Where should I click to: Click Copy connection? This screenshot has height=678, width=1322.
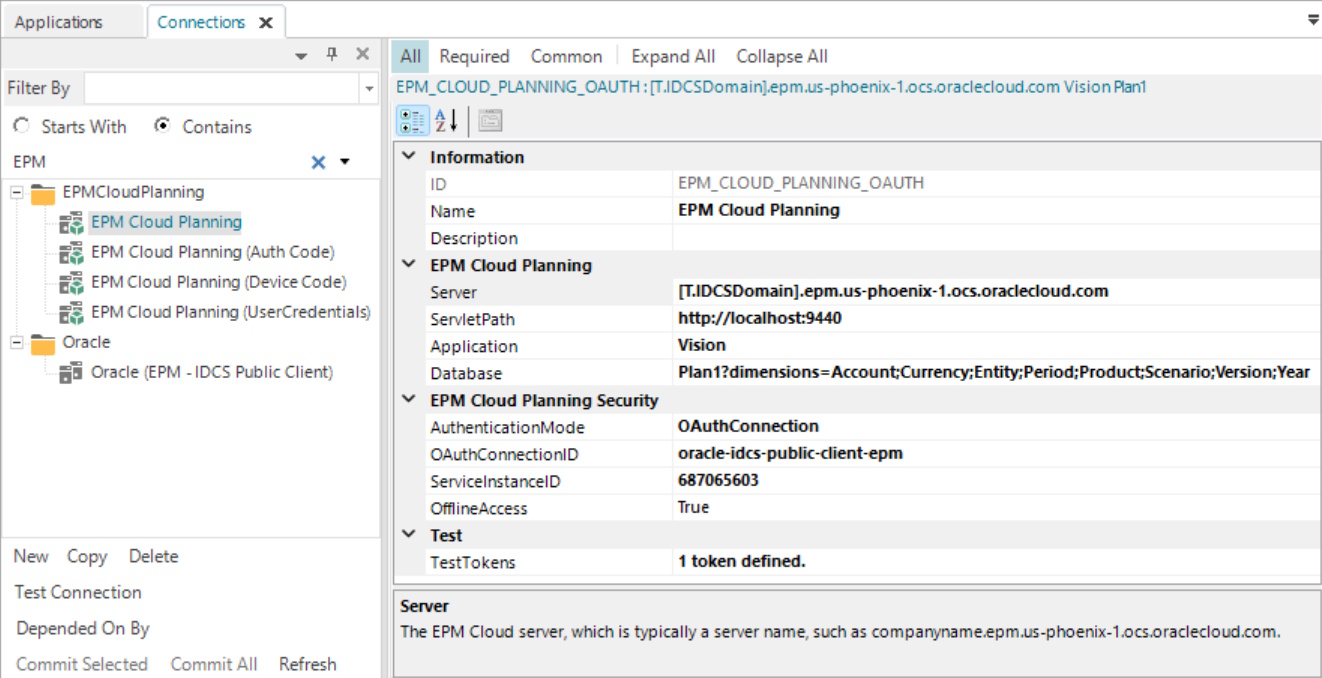[x=87, y=556]
